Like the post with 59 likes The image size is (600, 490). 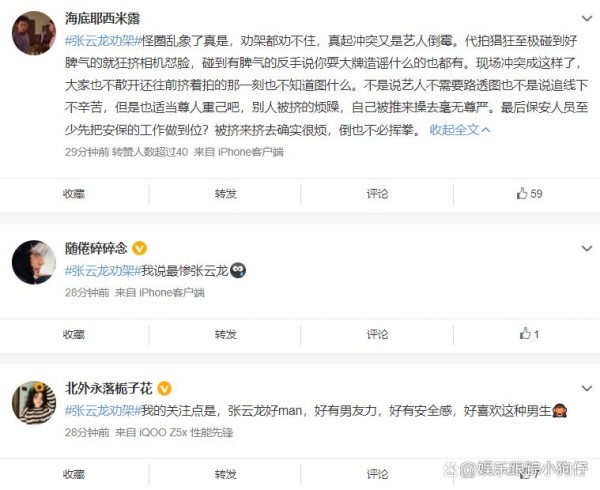click(x=529, y=194)
